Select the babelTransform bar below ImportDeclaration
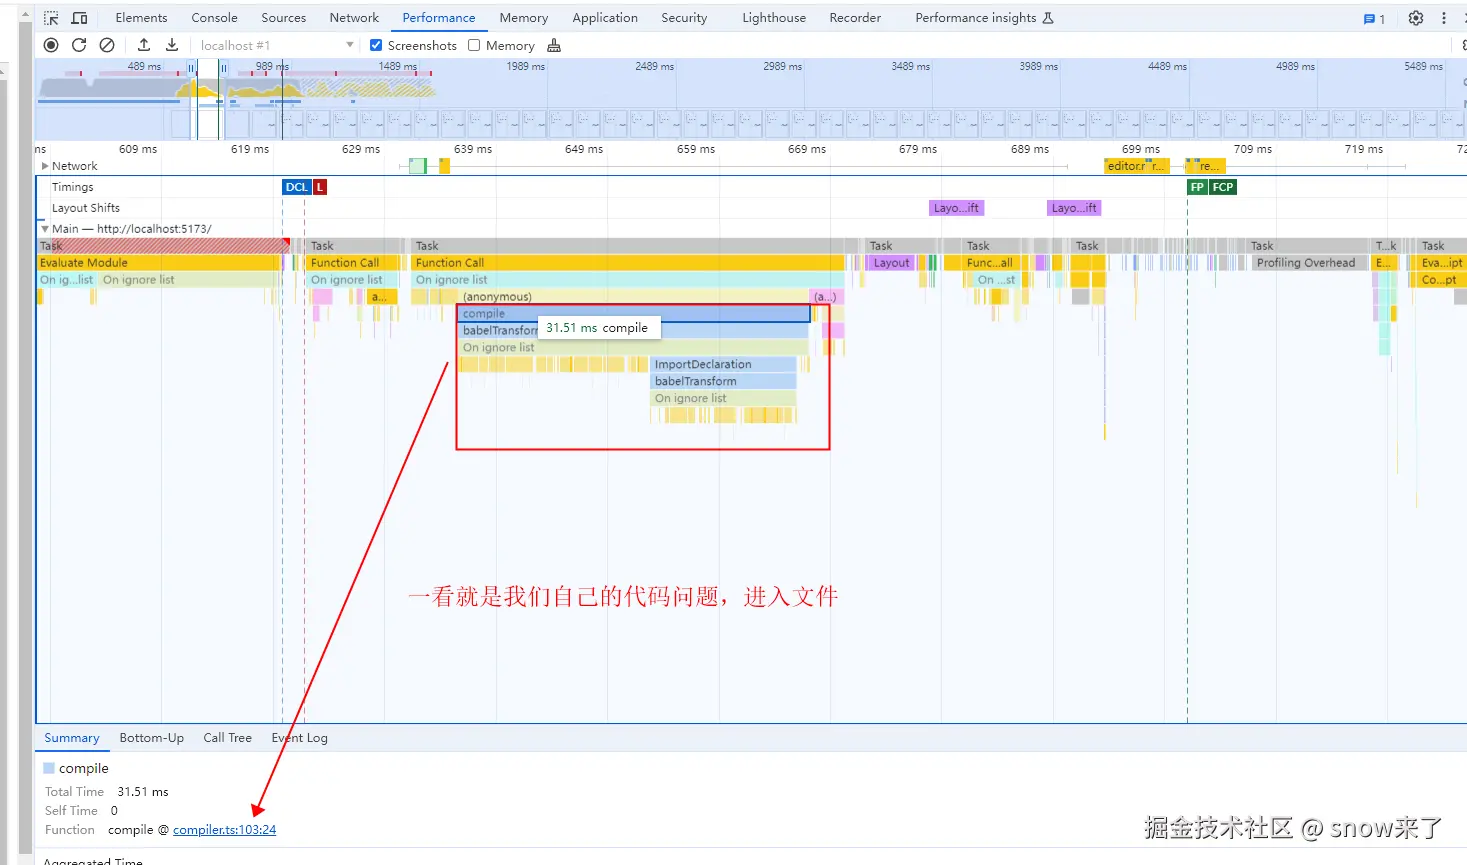This screenshot has height=865, width=1467. point(723,381)
